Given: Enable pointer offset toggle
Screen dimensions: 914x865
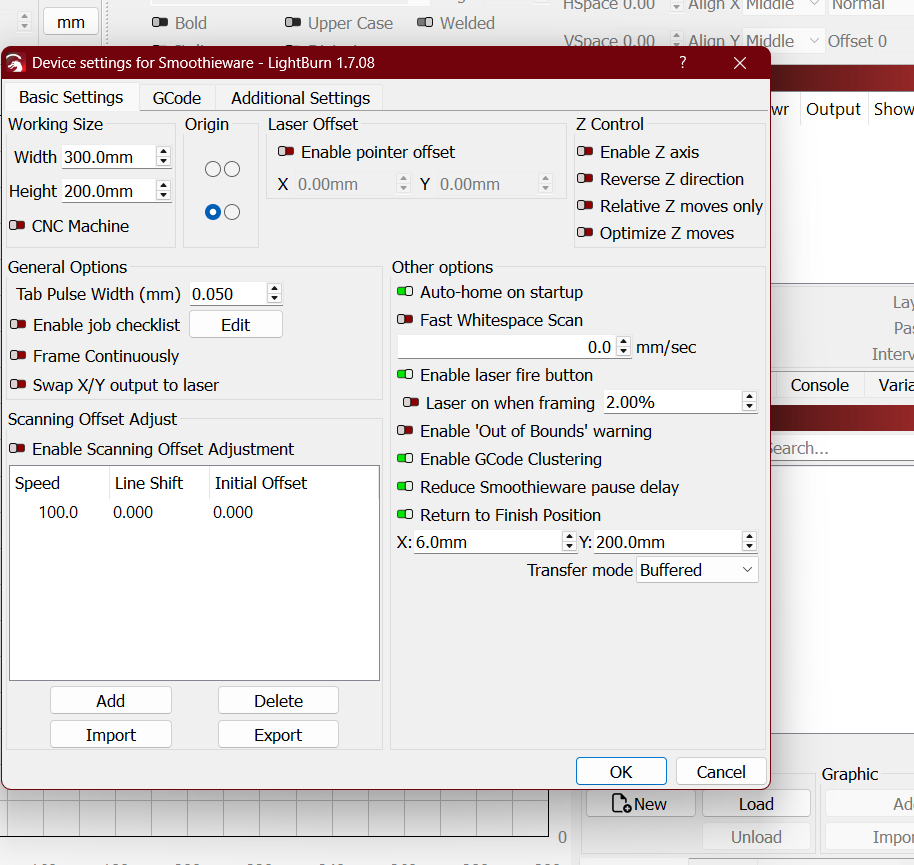Looking at the screenshot, I should (286, 152).
